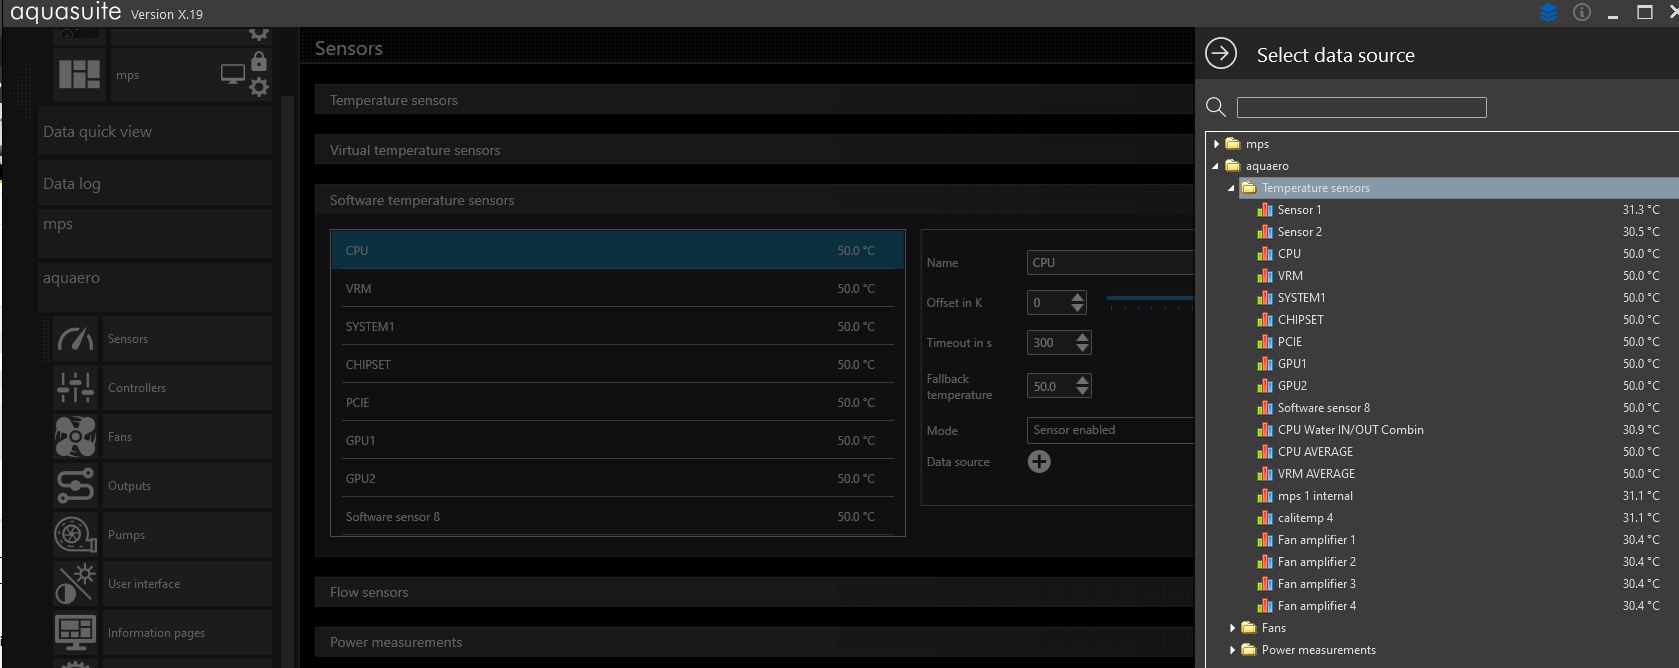
Task: Open the User interface brightness icon
Action: (76, 584)
